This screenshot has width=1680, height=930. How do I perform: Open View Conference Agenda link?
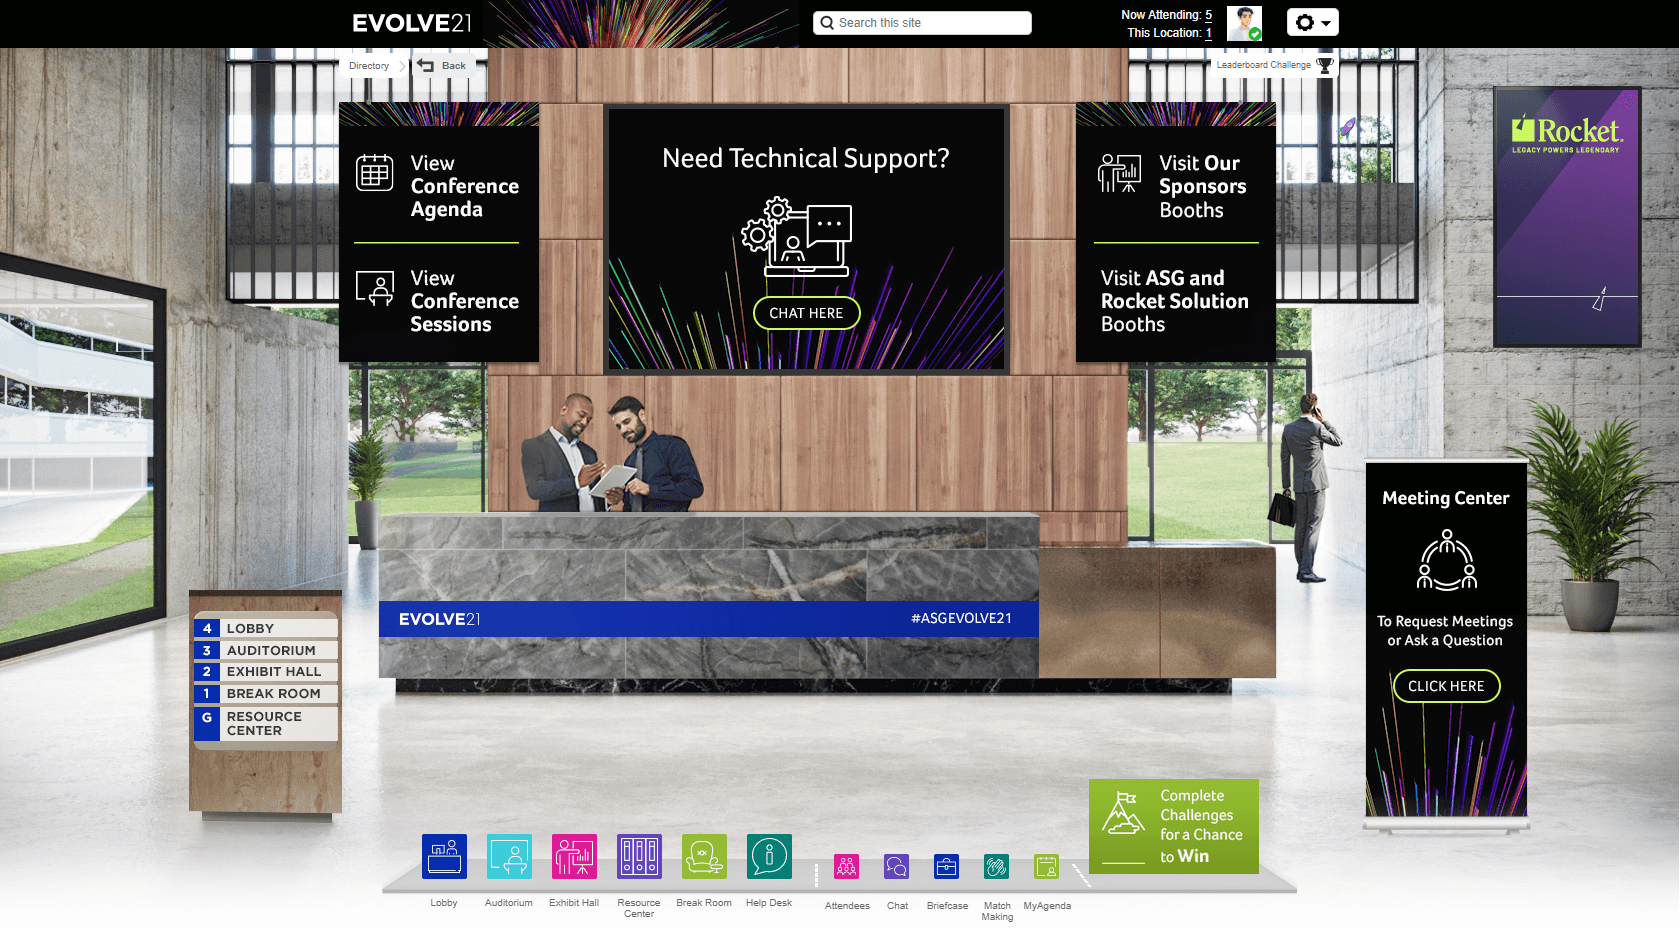coord(464,186)
